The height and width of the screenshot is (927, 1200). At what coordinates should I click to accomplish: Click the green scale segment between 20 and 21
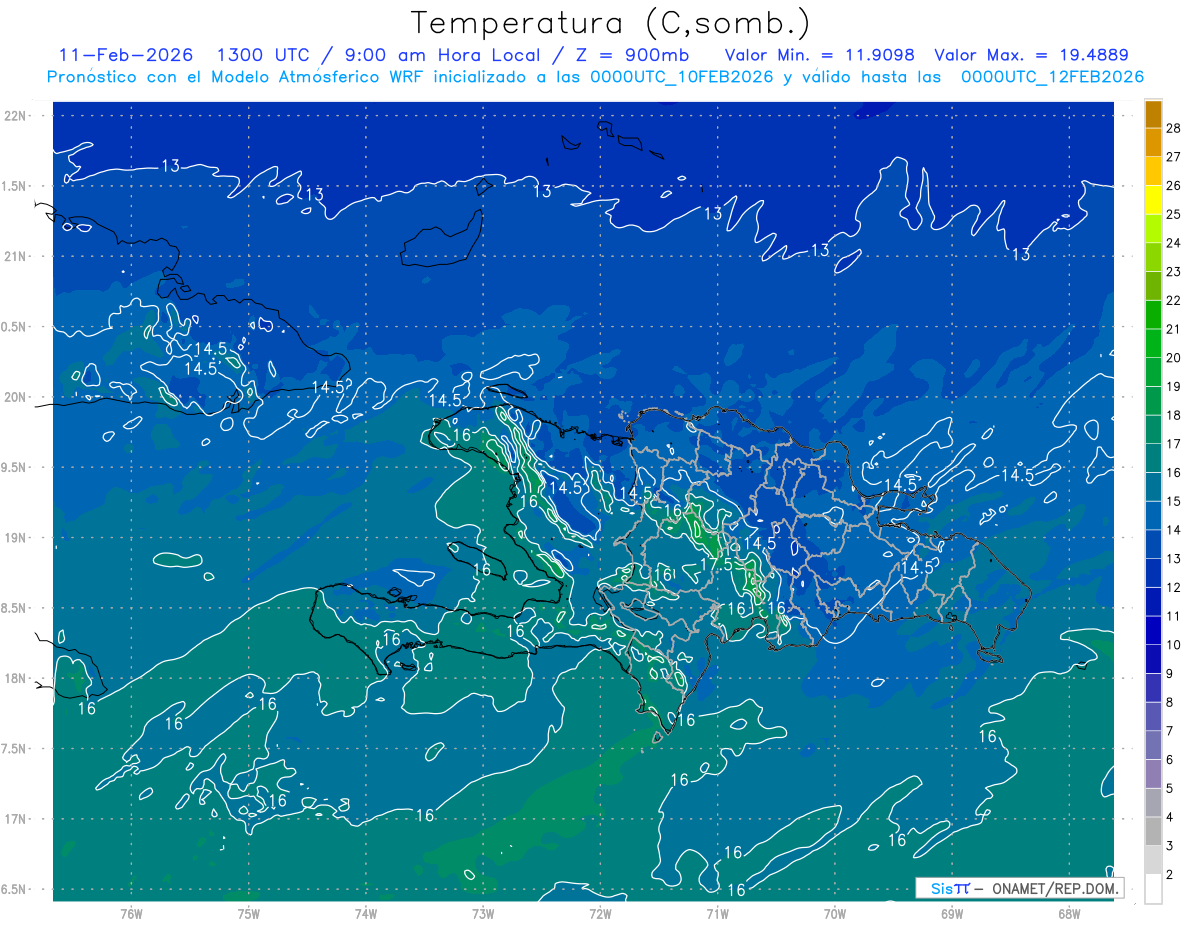(x=1153, y=344)
